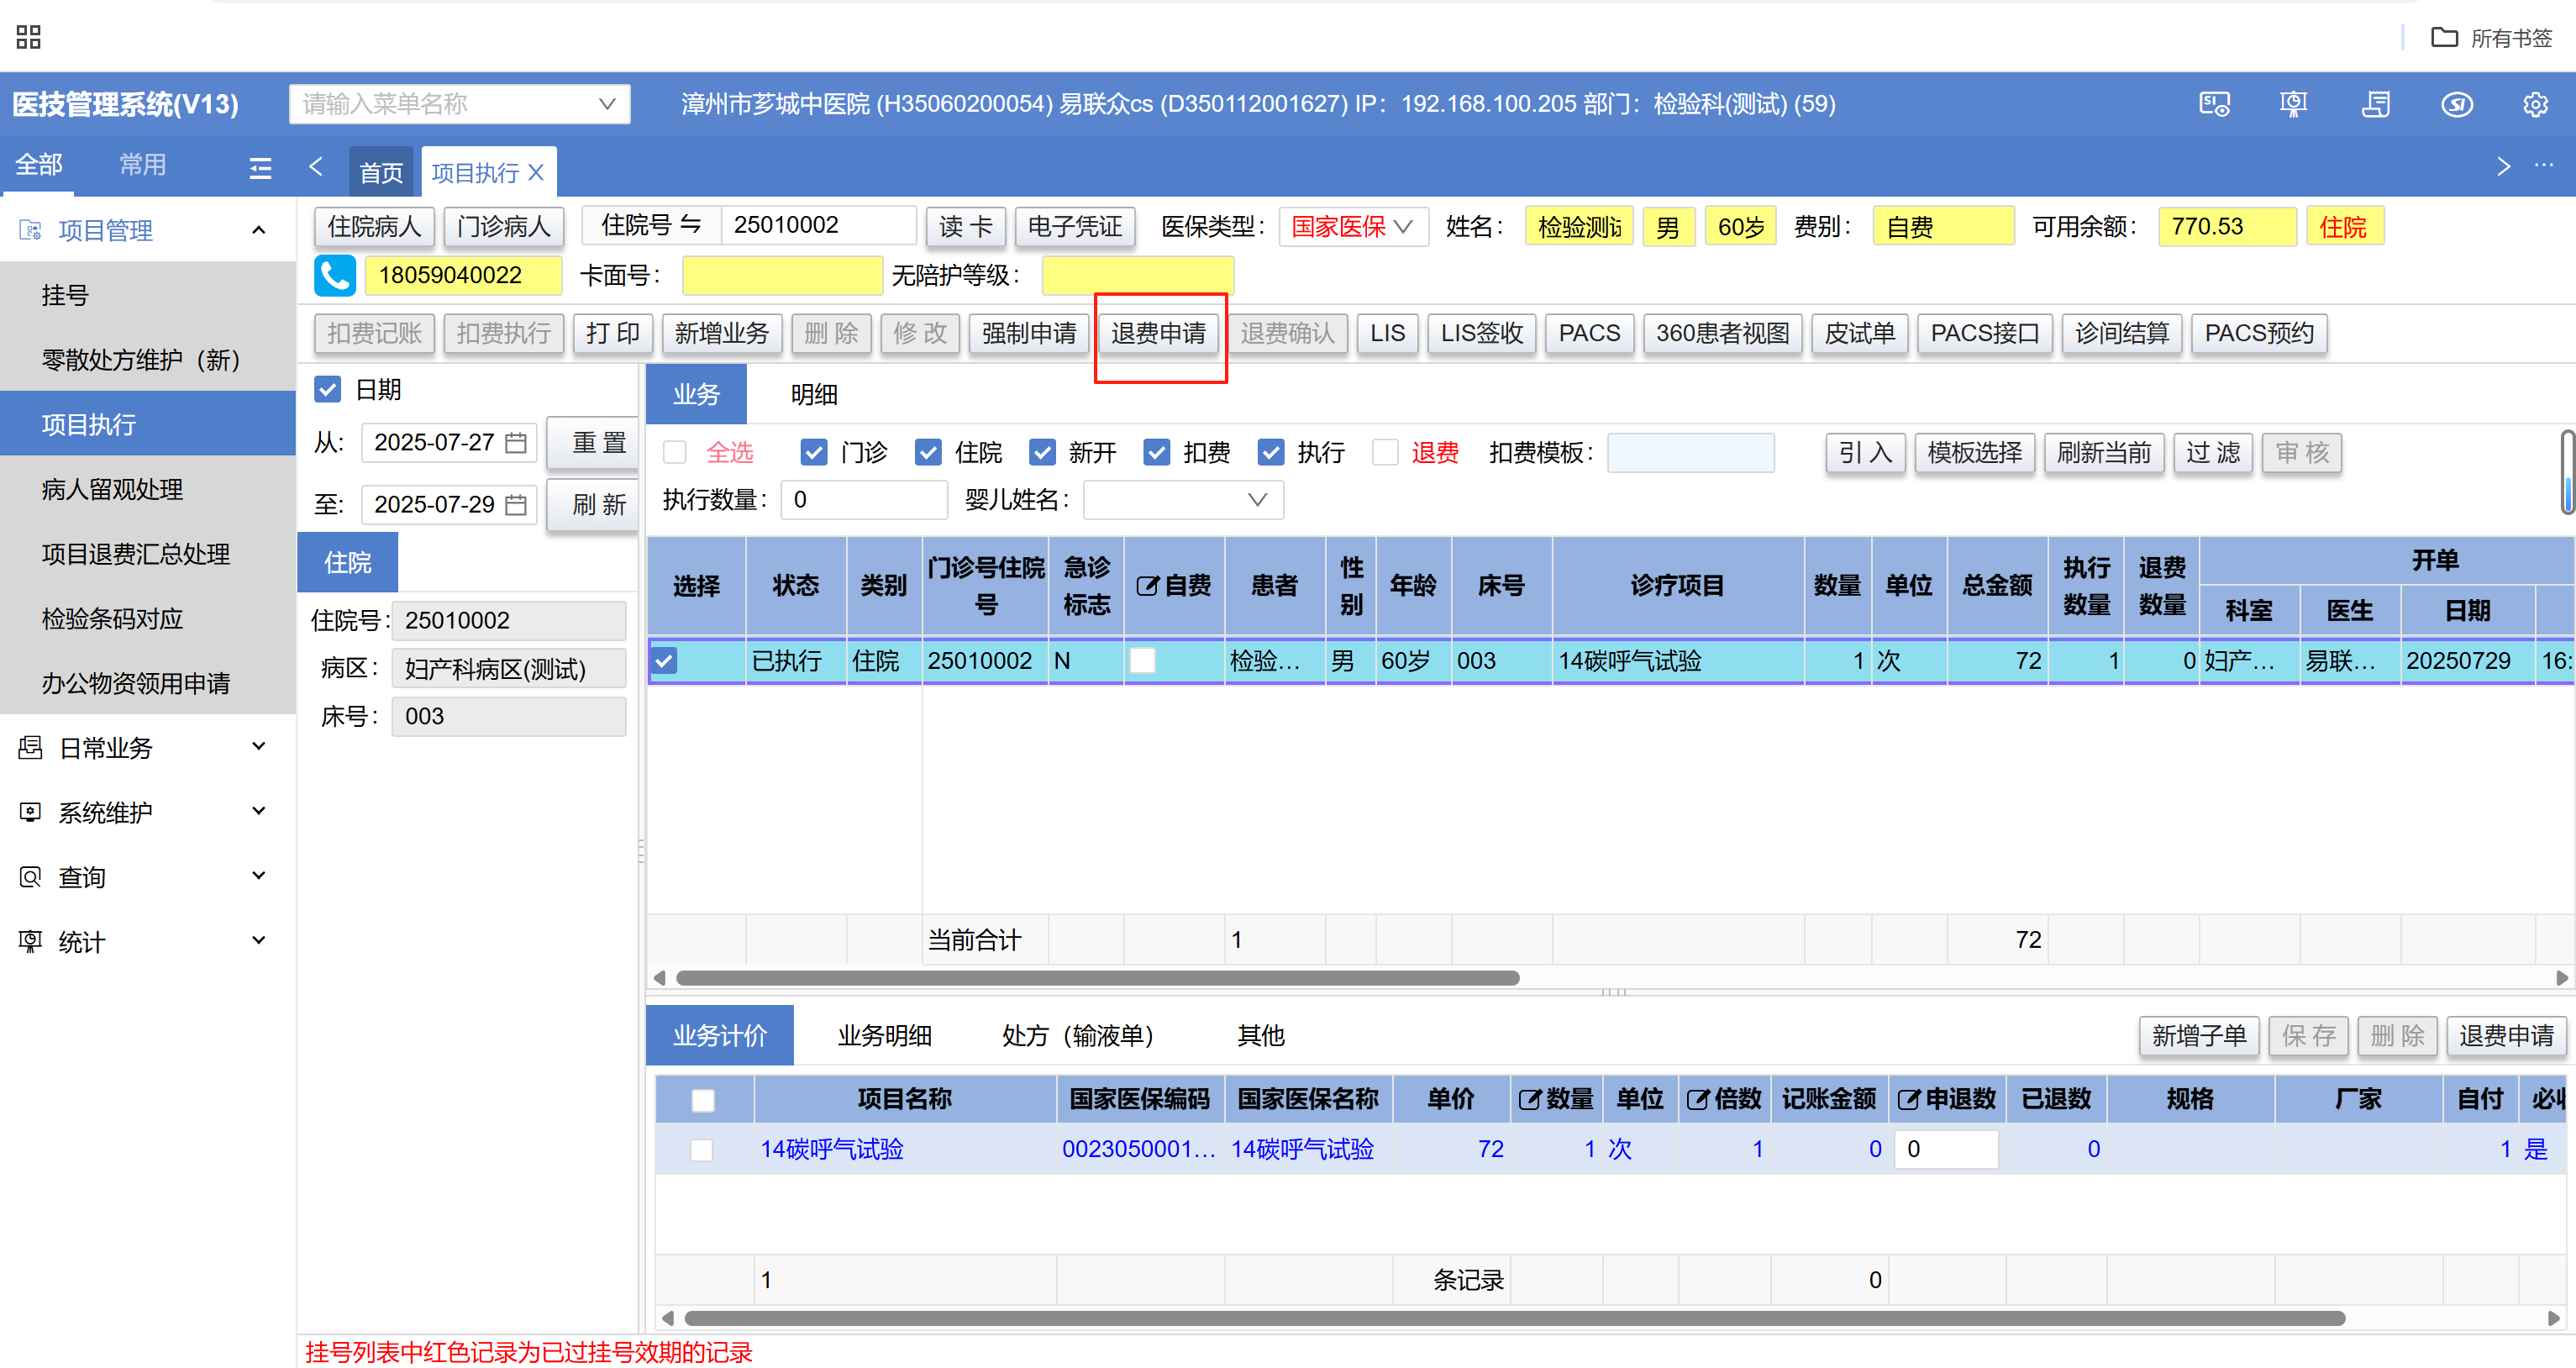This screenshot has height=1368, width=2576.
Task: Click the apps grid icon
Action: [28, 37]
